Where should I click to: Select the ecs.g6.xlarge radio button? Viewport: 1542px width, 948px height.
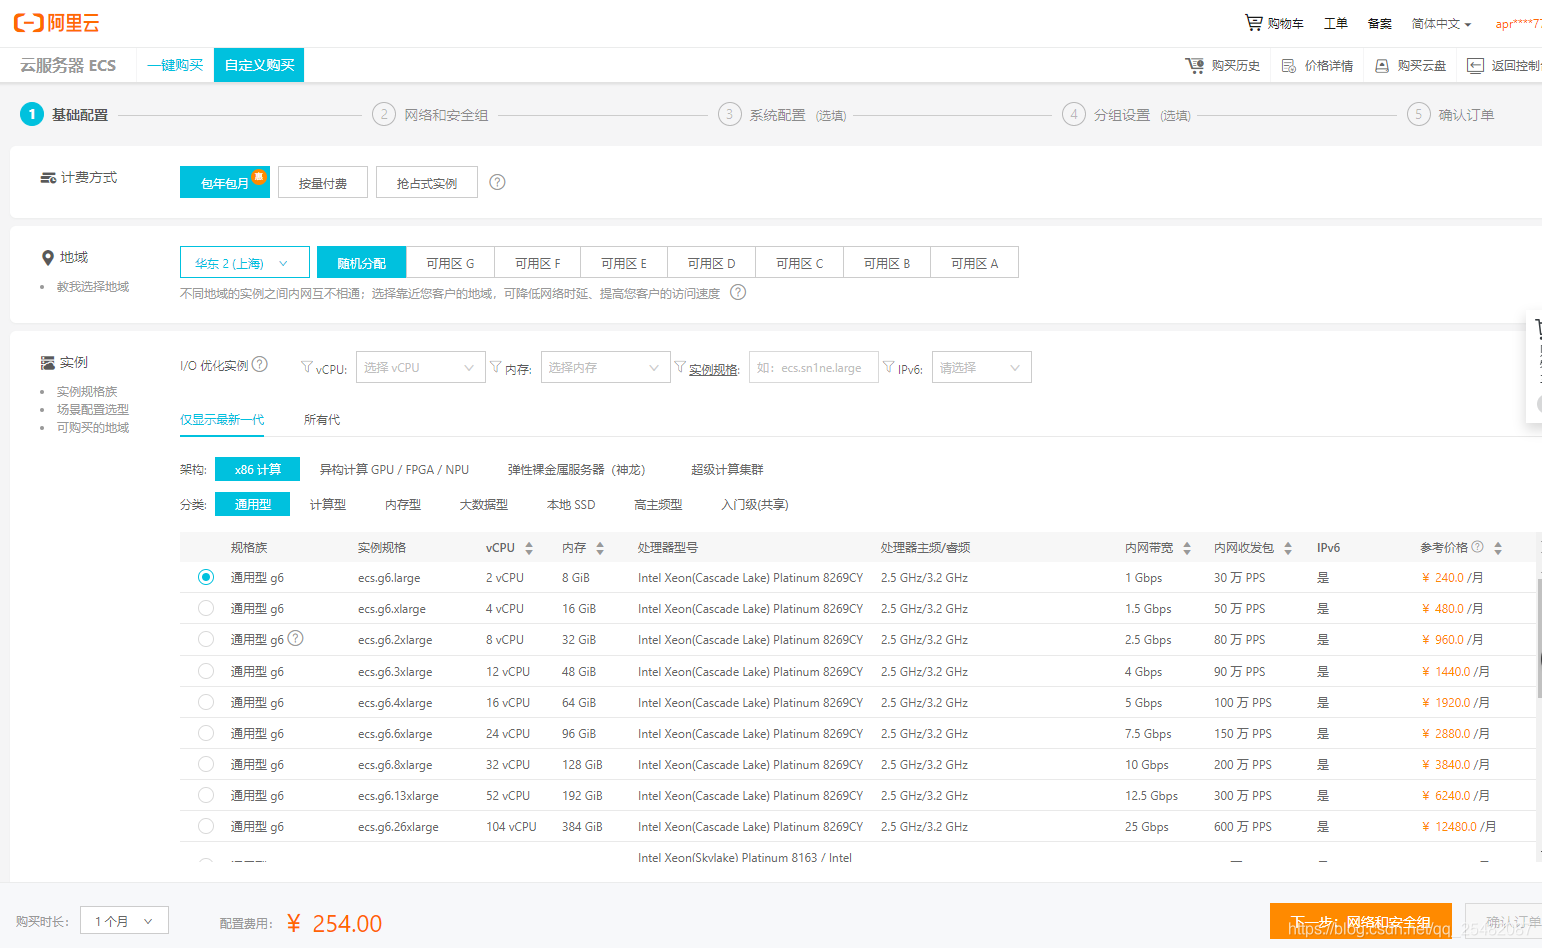(206, 608)
